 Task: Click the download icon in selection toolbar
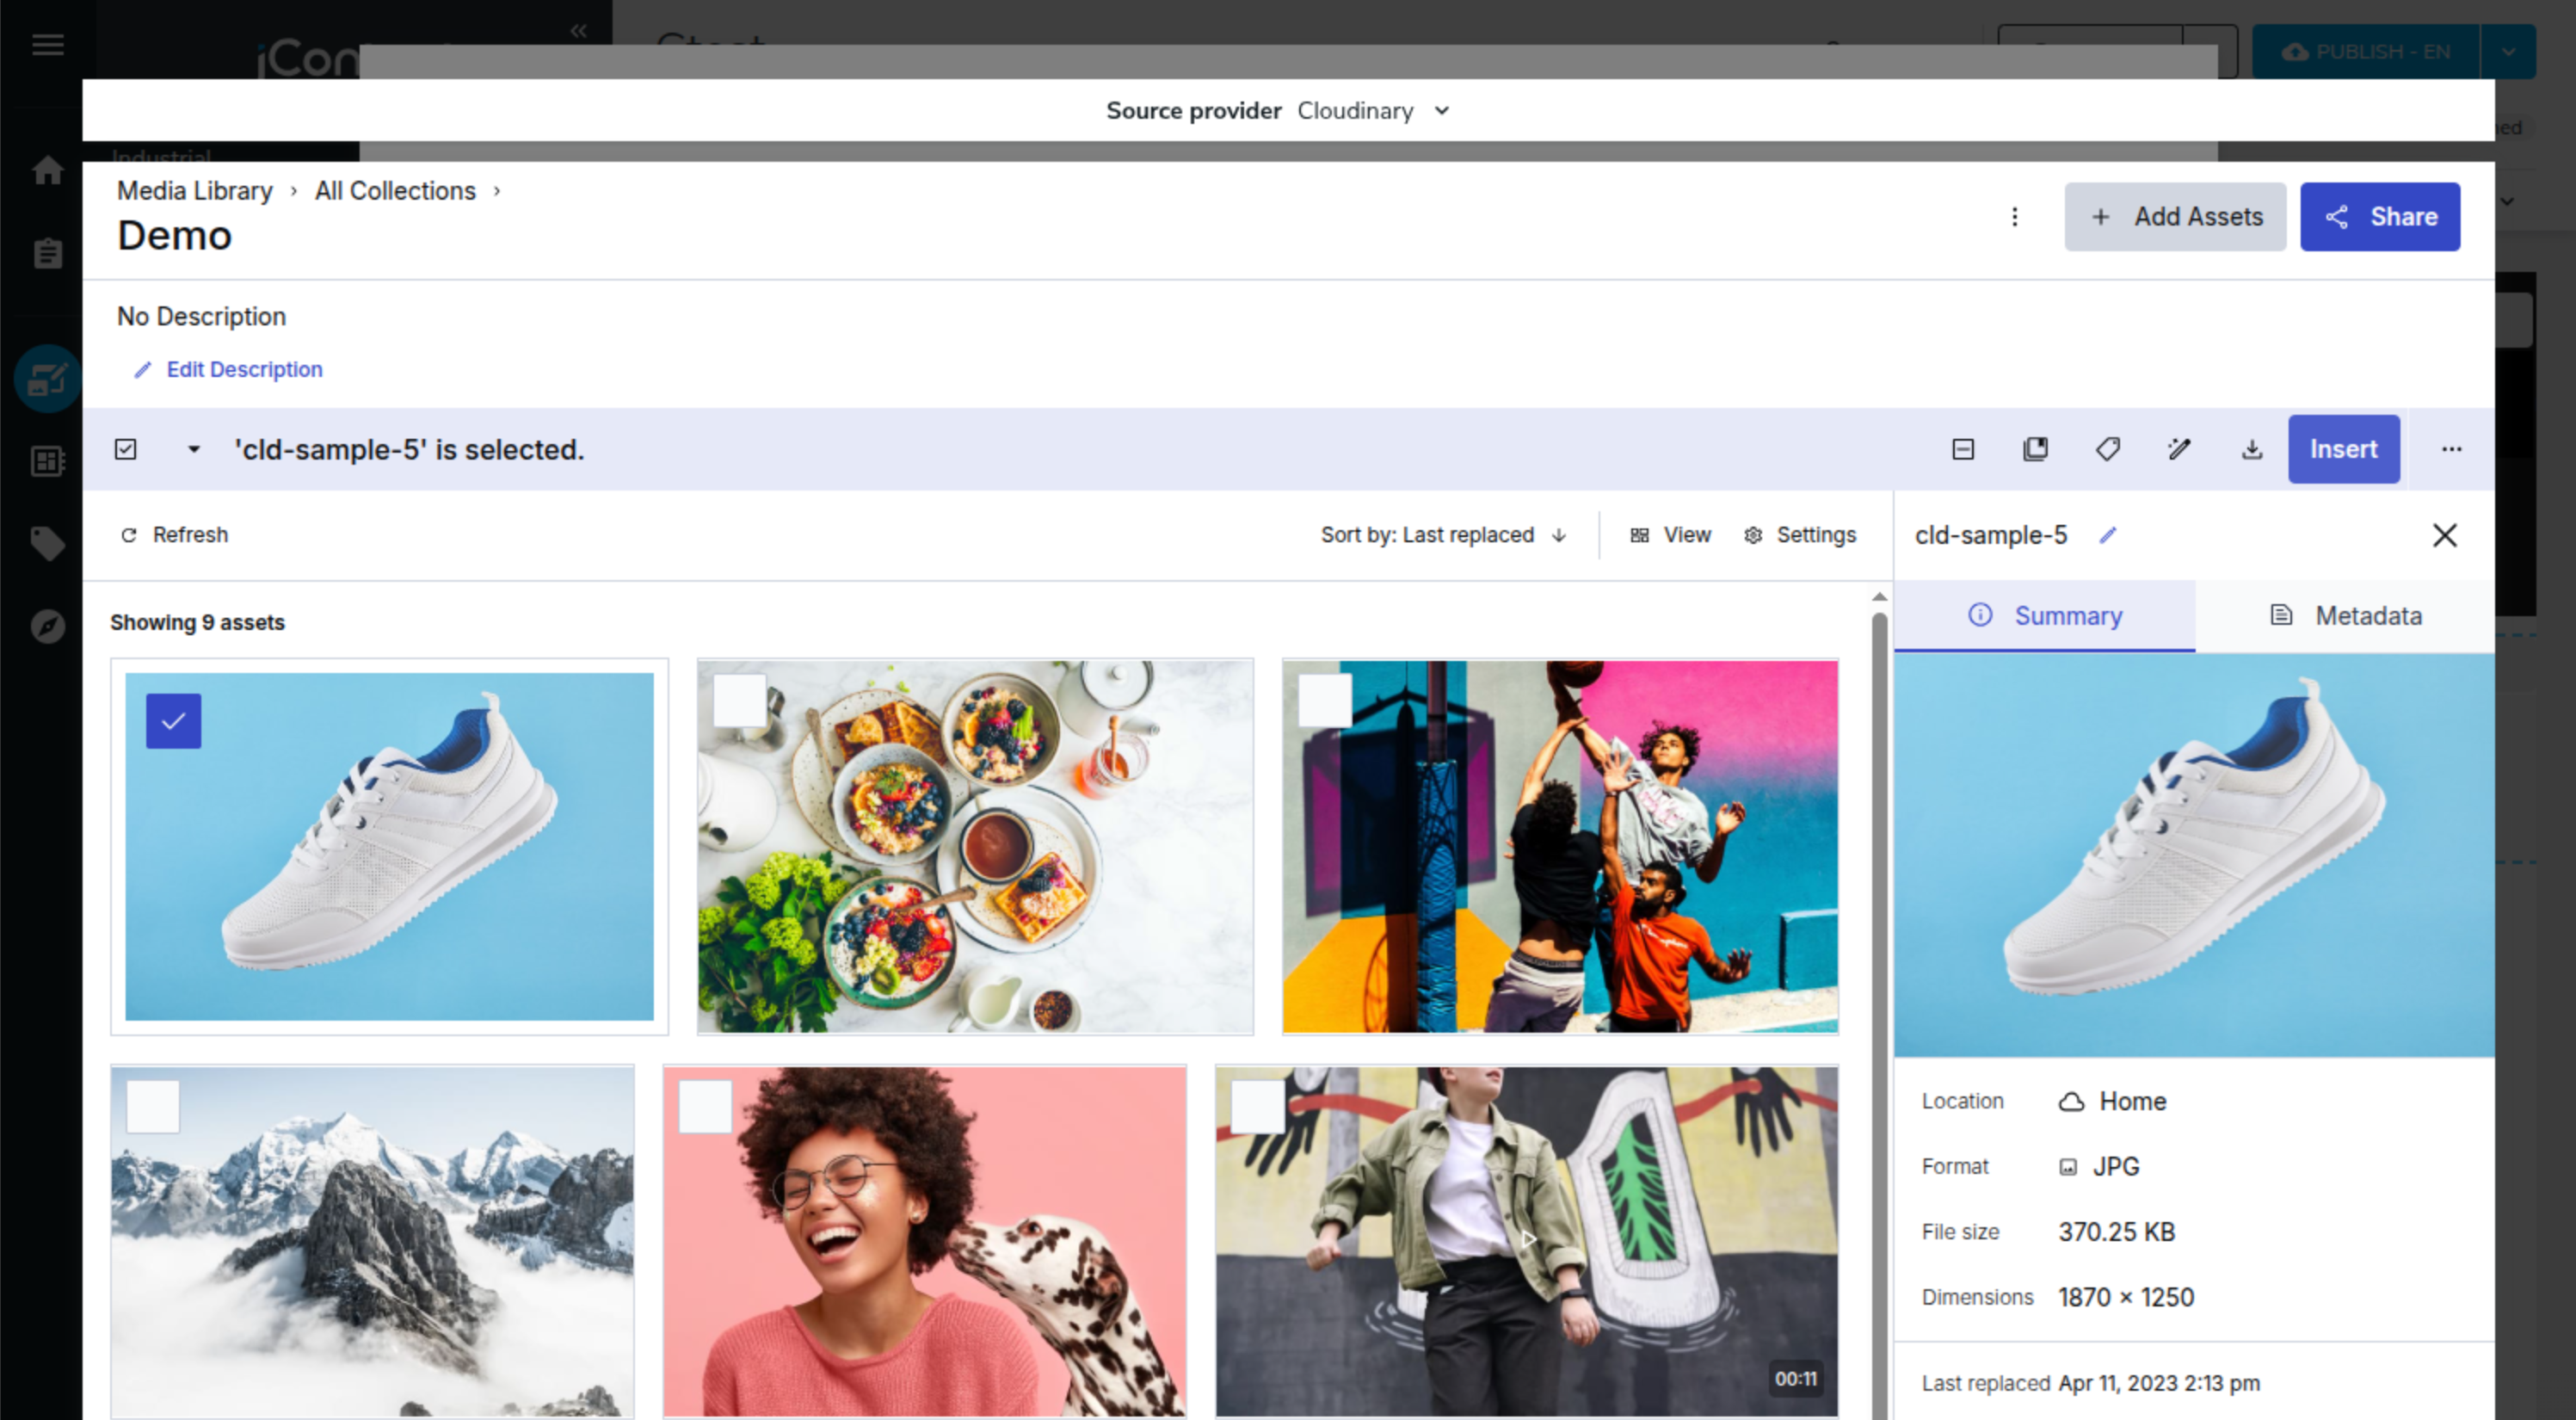coord(2251,450)
